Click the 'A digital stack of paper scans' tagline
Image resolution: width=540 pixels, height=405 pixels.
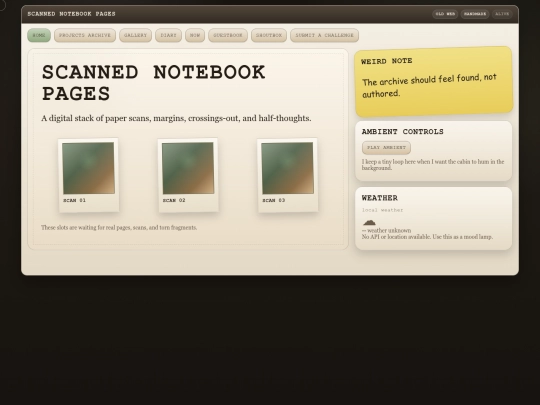[176, 118]
